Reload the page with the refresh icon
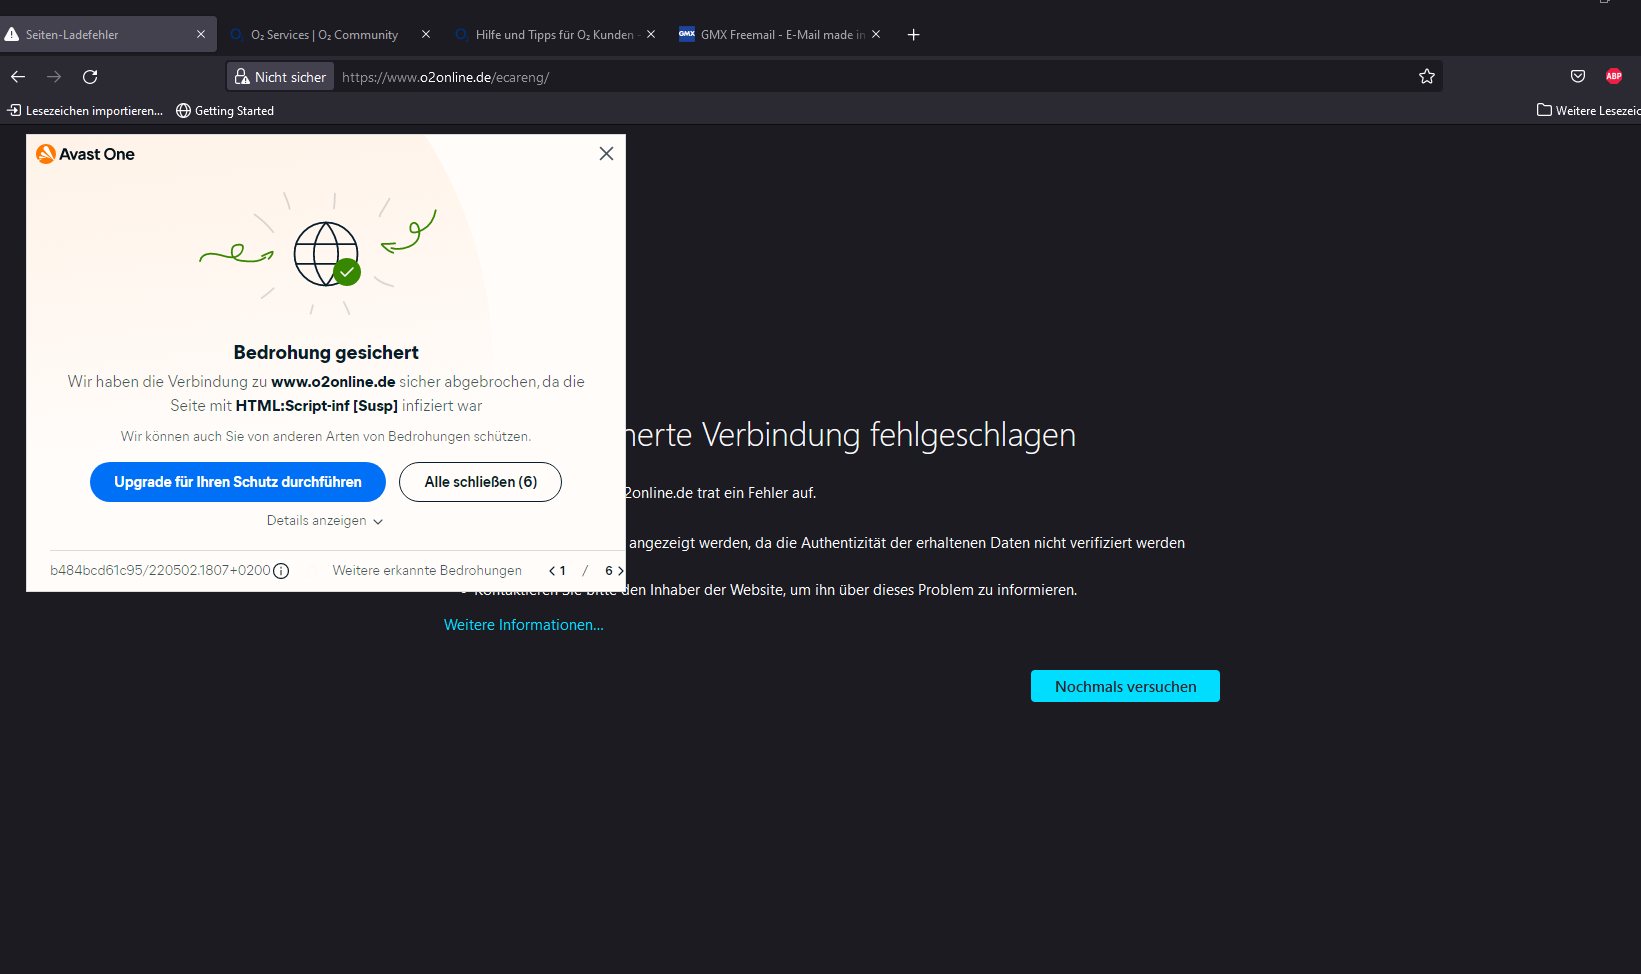 point(90,77)
